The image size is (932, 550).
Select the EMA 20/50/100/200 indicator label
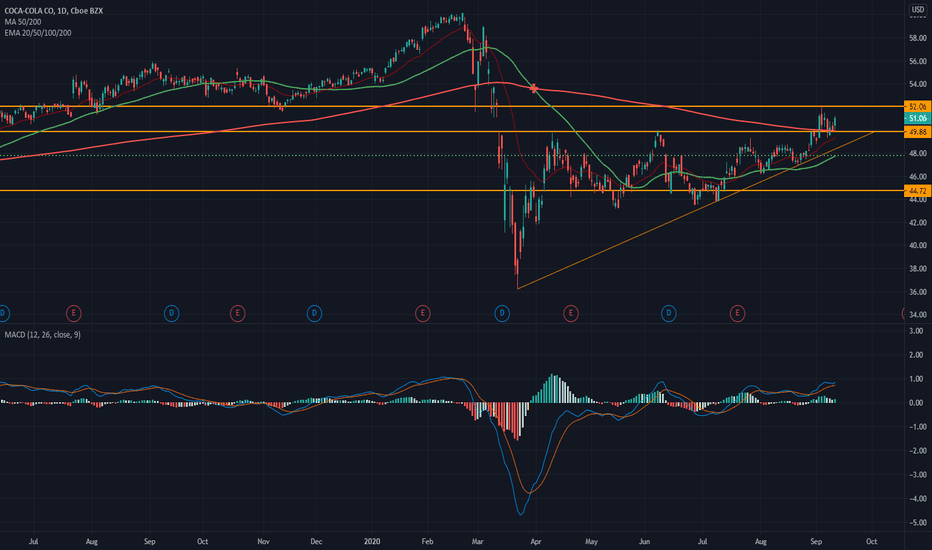tap(37, 33)
